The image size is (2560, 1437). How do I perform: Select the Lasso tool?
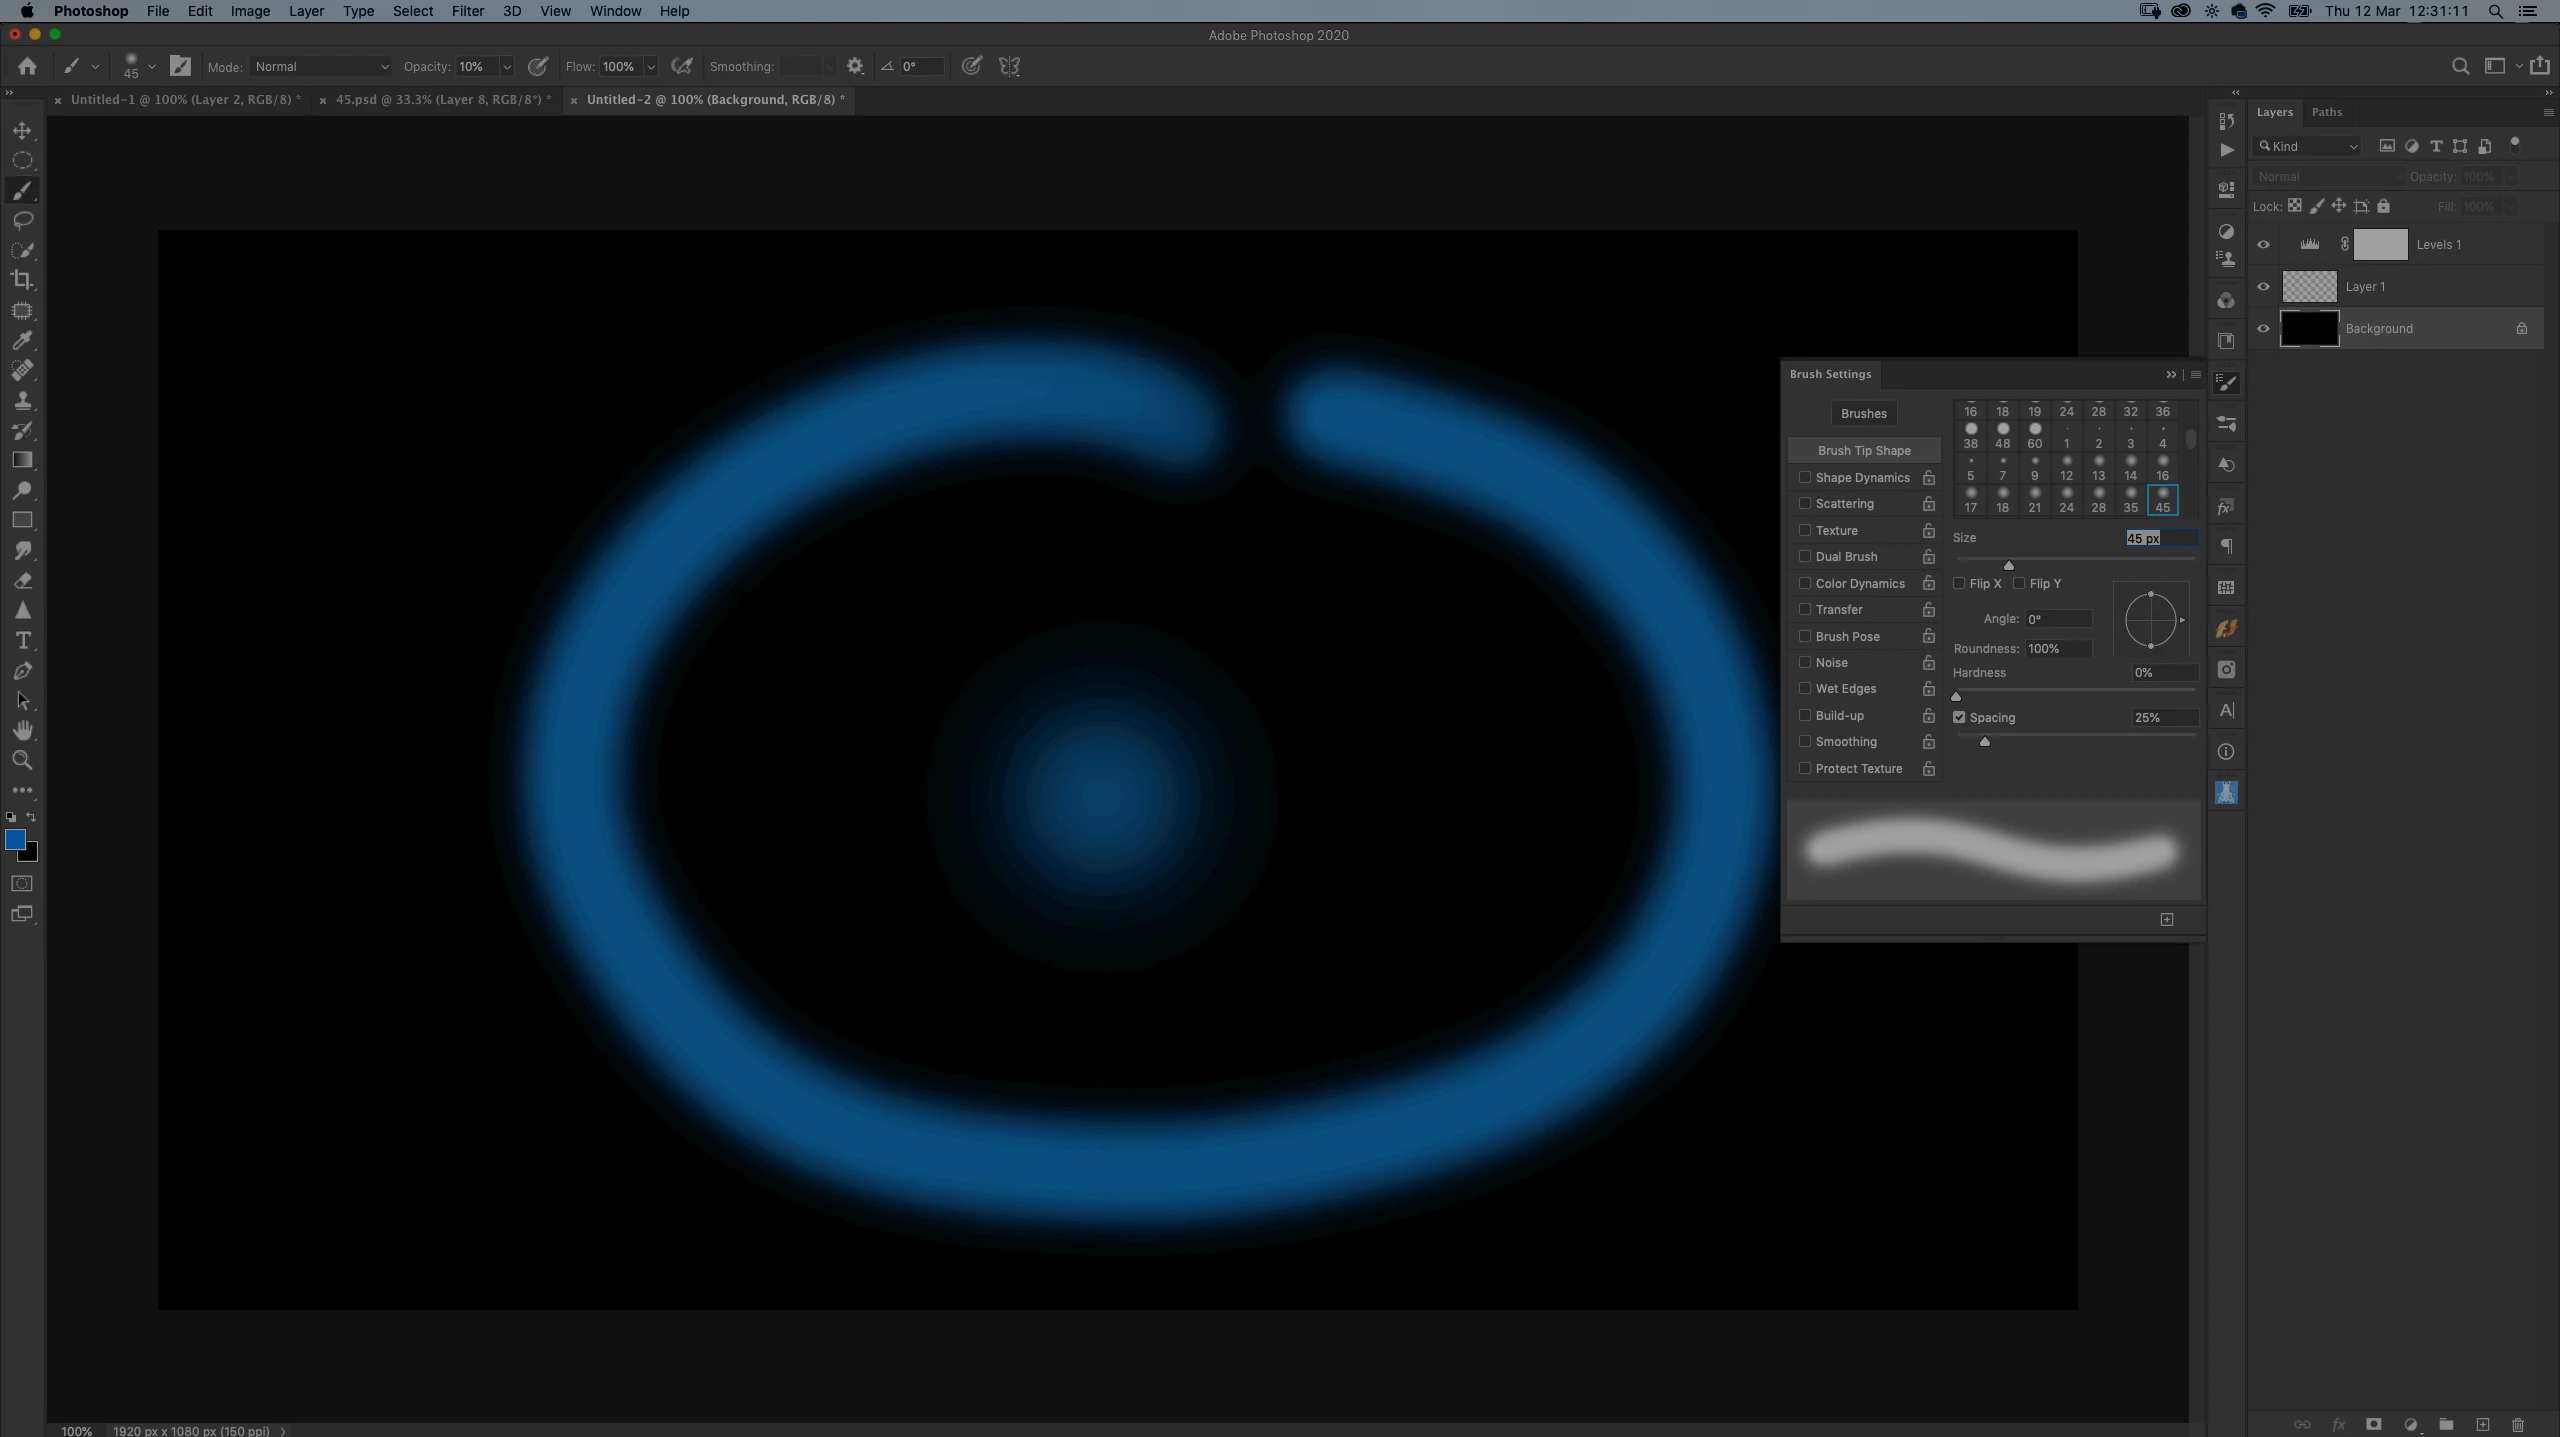coord(22,220)
